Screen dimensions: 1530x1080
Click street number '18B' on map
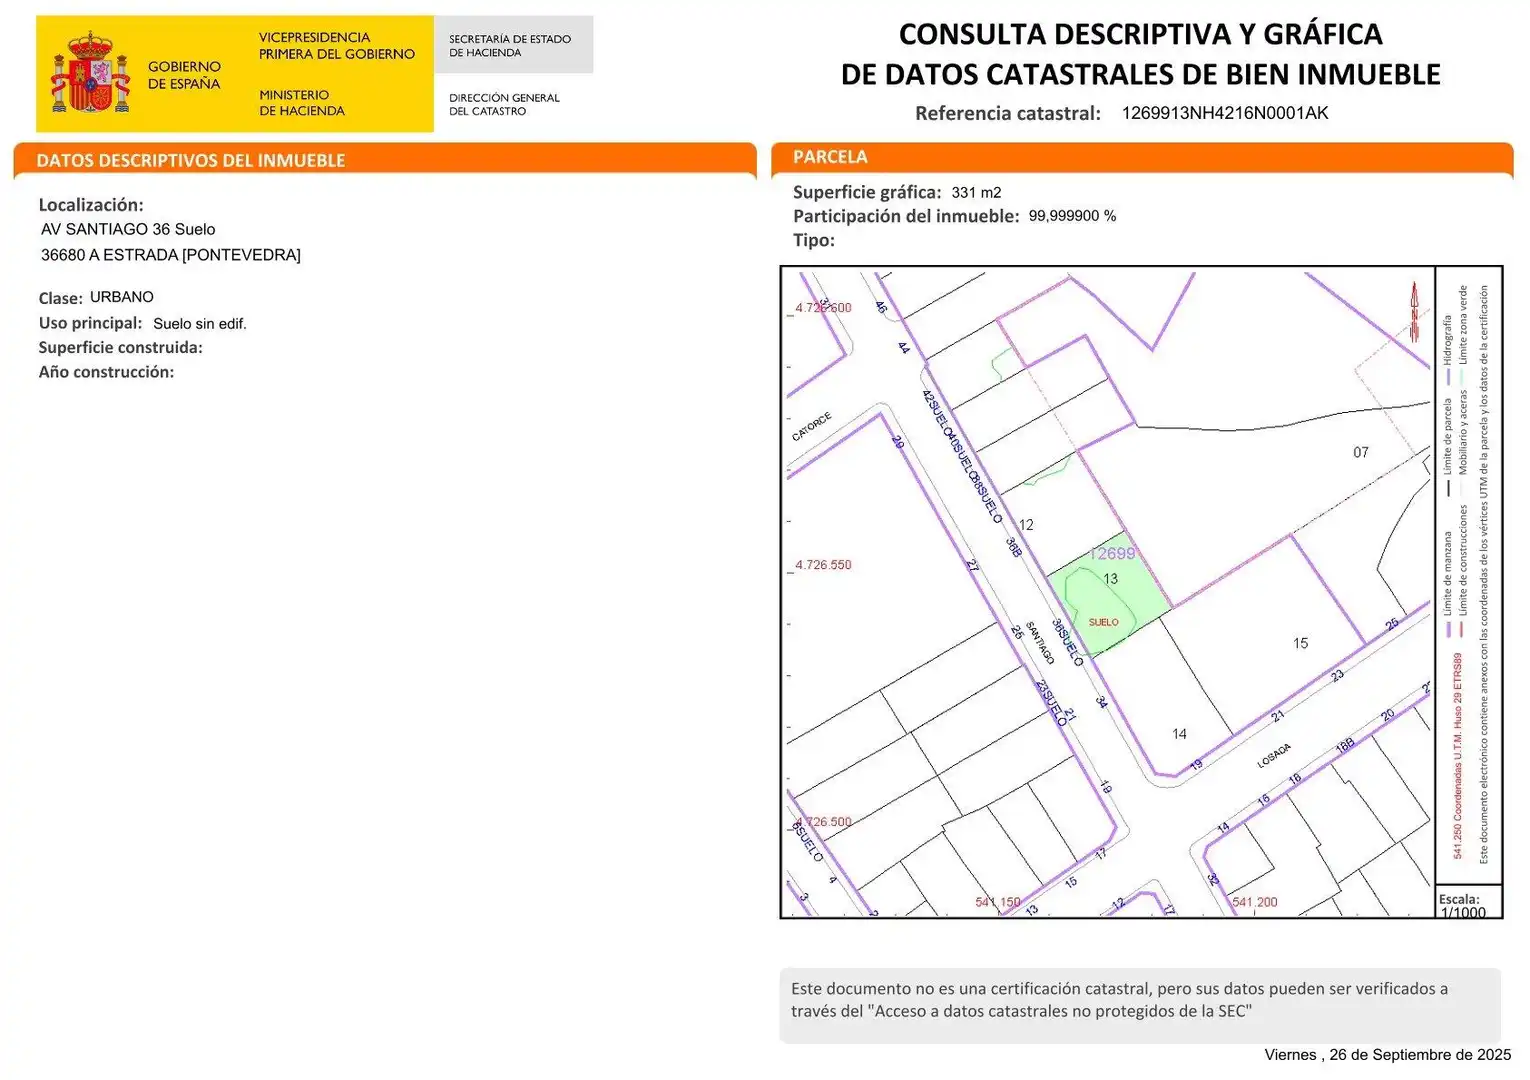click(1345, 746)
